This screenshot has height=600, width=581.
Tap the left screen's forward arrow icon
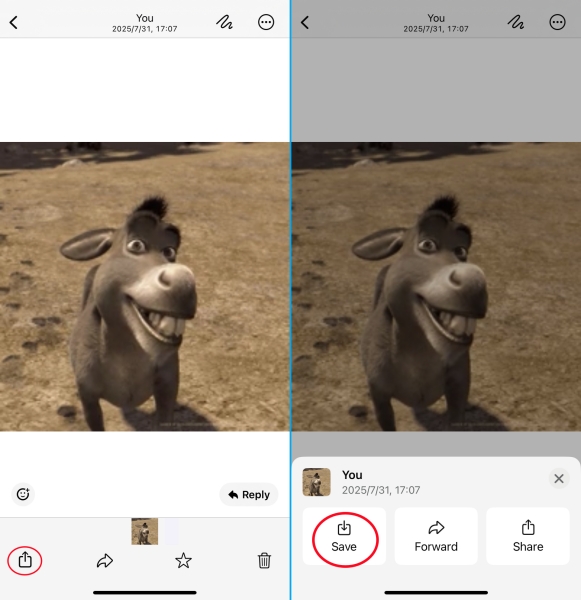click(x=105, y=561)
